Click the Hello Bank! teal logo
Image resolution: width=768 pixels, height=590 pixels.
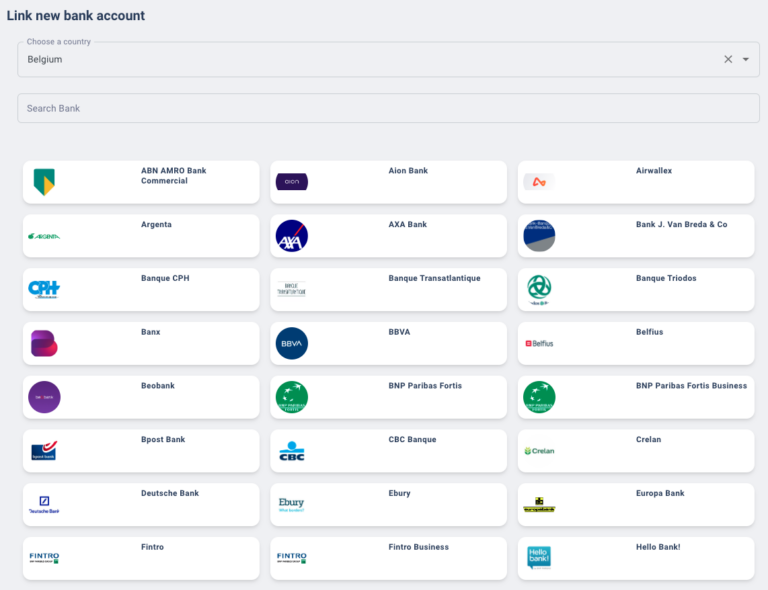[539, 558]
